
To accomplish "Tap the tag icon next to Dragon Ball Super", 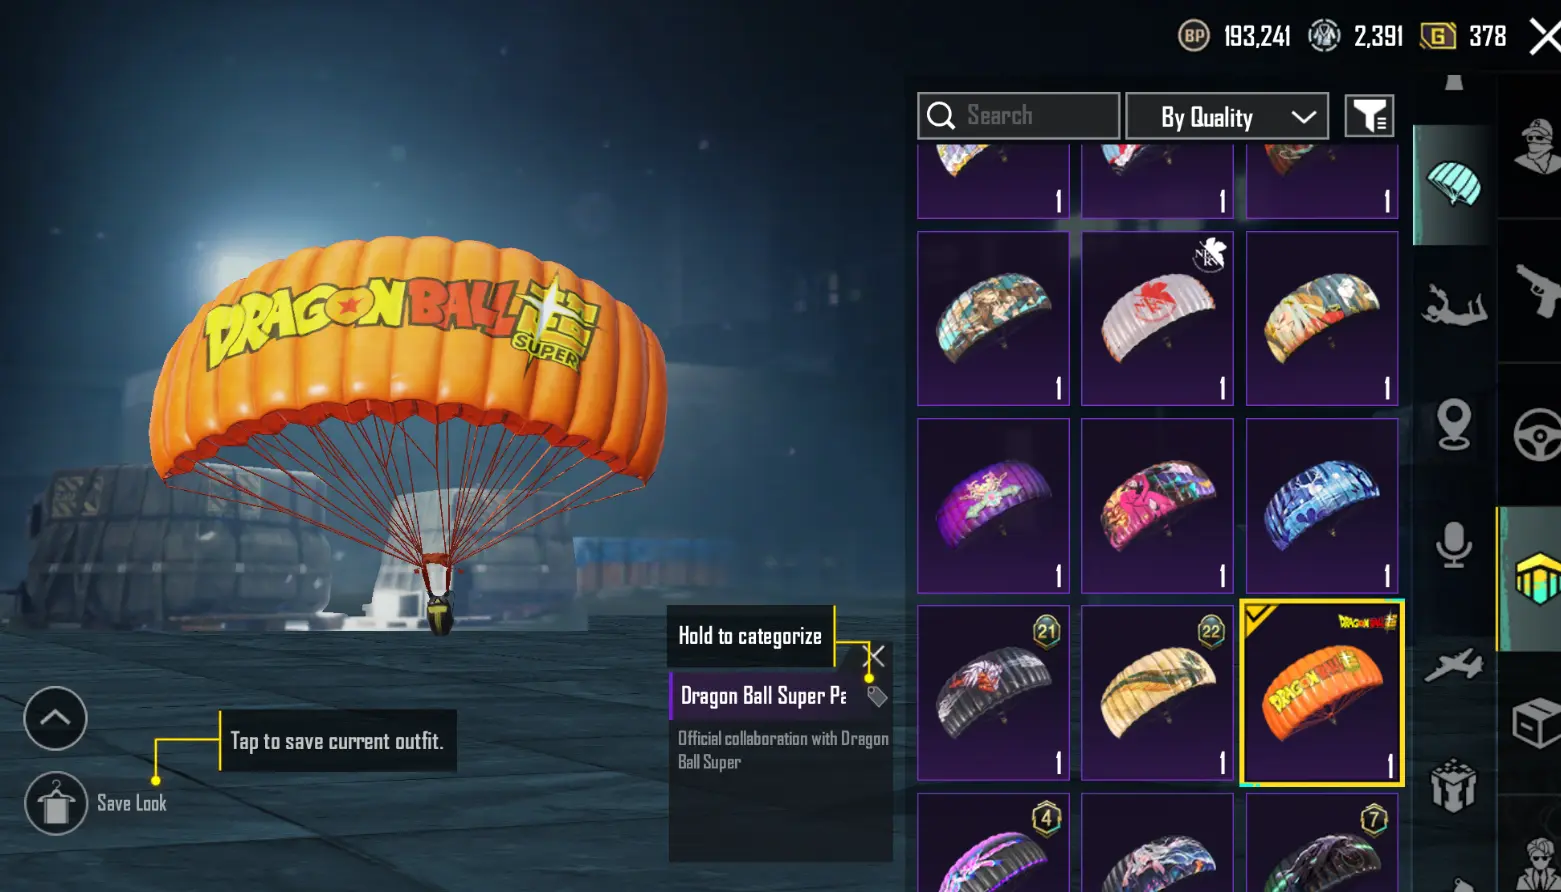I will (877, 696).
